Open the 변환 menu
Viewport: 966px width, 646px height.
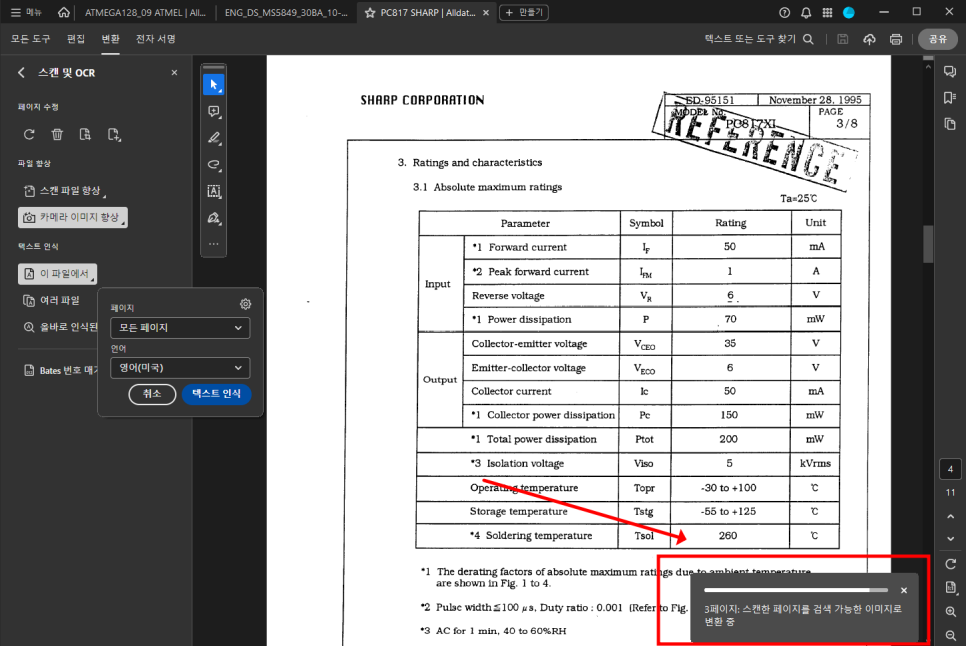(x=110, y=39)
